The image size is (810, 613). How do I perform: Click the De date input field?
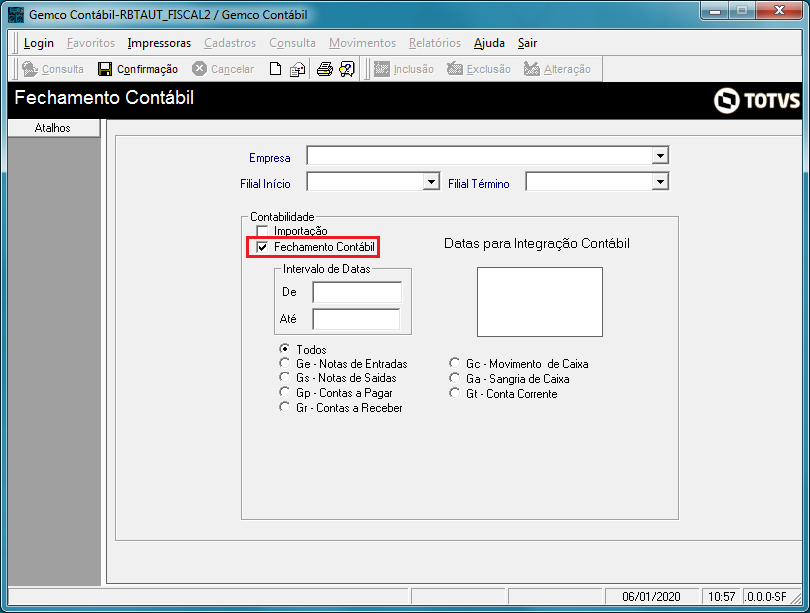point(357,292)
